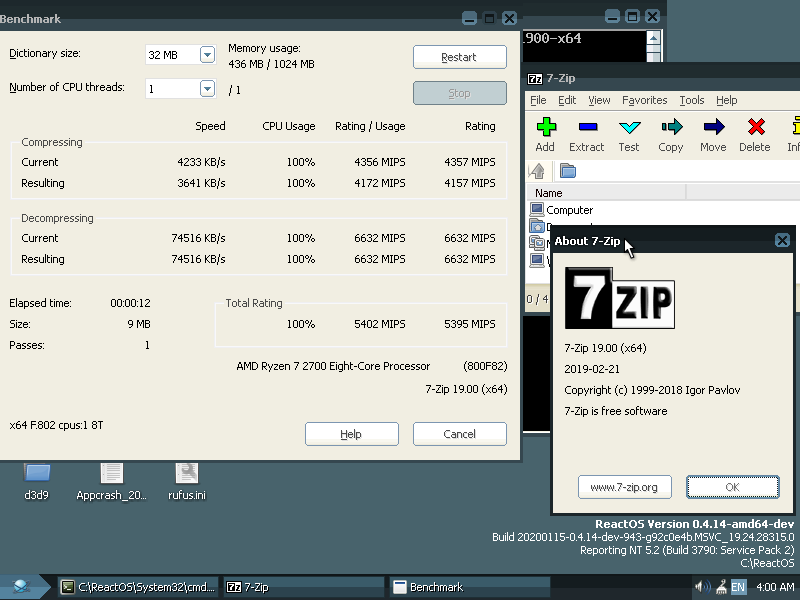Click the Help button in Benchmark

click(352, 434)
